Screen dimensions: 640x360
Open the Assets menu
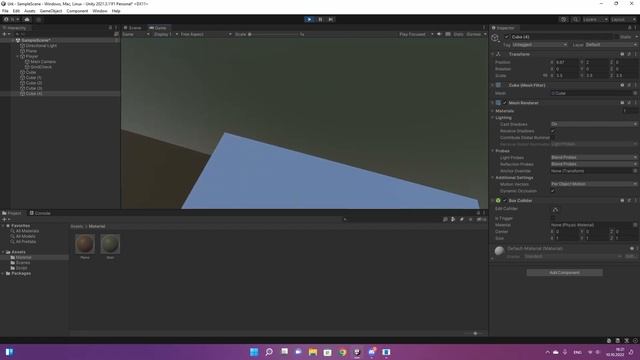pos(30,11)
